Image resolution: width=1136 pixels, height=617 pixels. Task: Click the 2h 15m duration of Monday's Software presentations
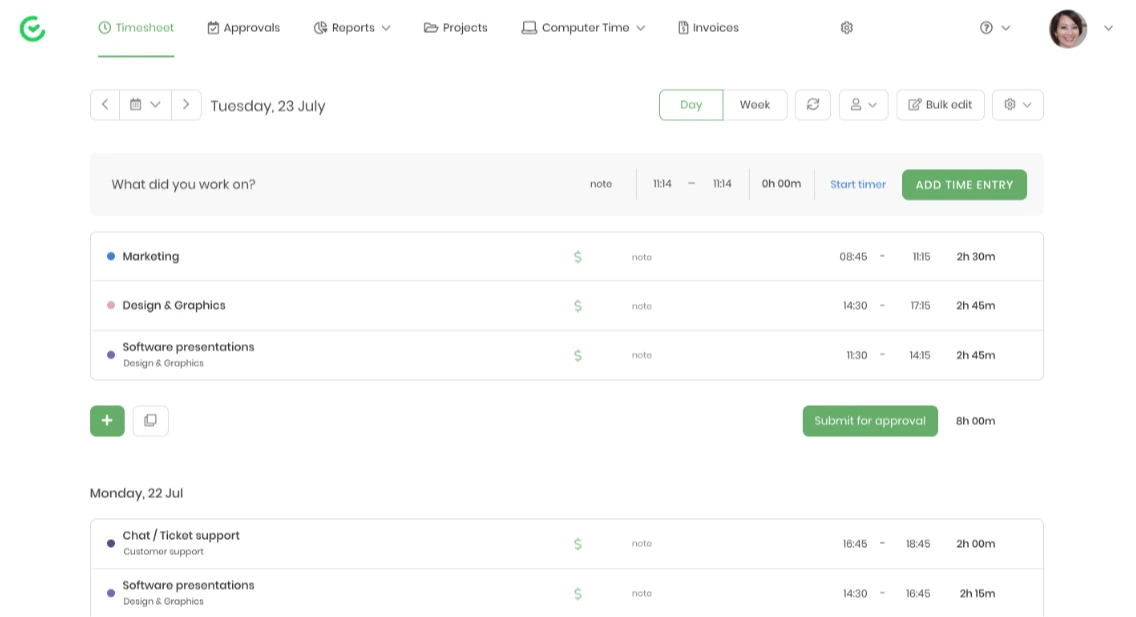pos(977,593)
